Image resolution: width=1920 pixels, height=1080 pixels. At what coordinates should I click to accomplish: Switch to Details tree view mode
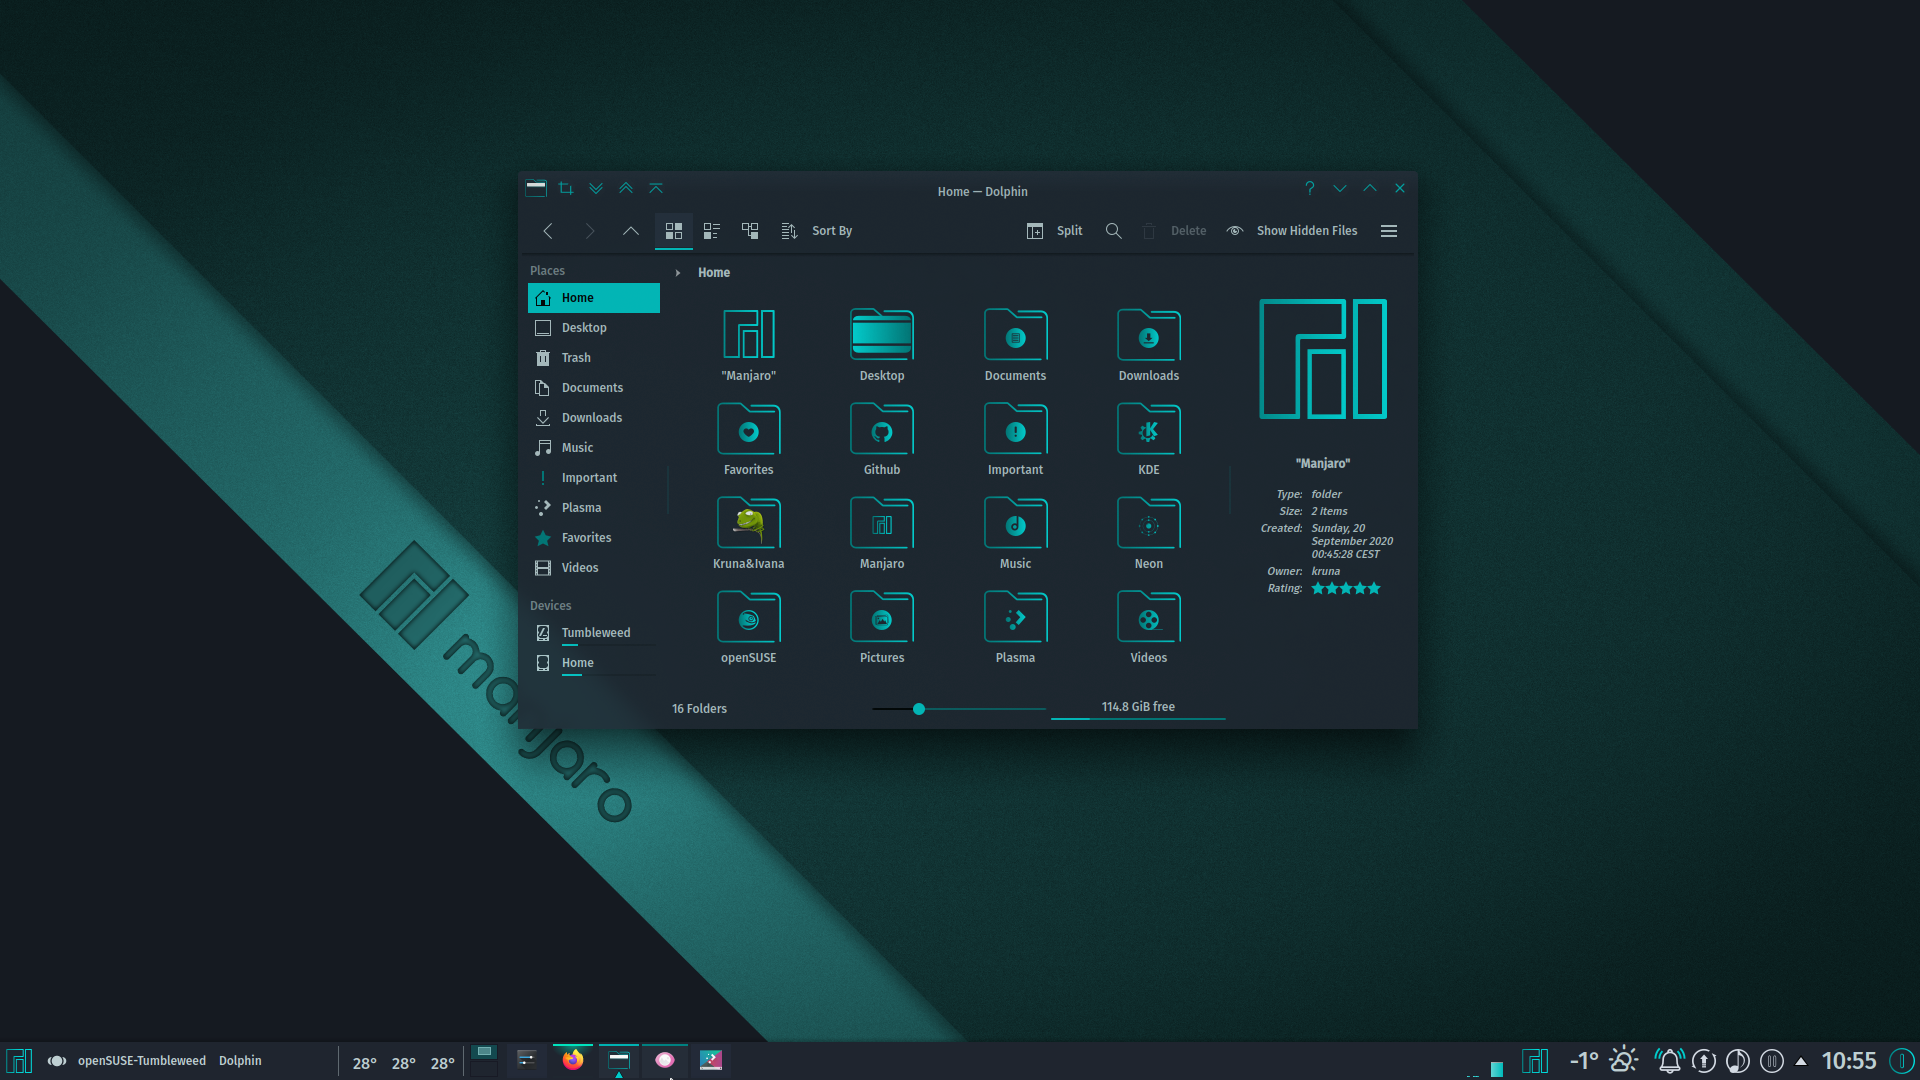[750, 231]
